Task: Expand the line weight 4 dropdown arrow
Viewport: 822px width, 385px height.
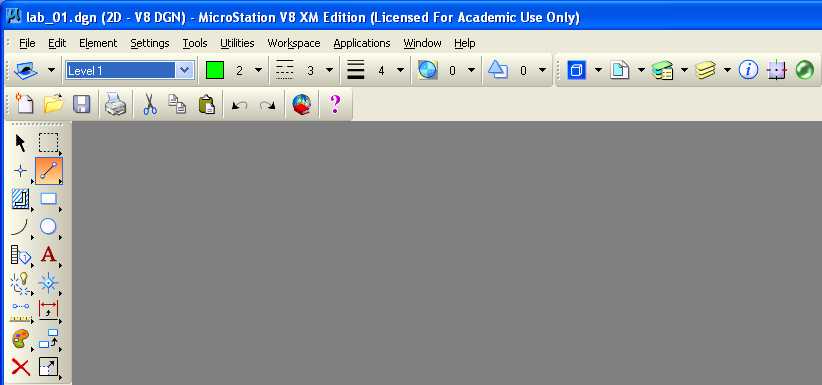Action: pos(401,70)
